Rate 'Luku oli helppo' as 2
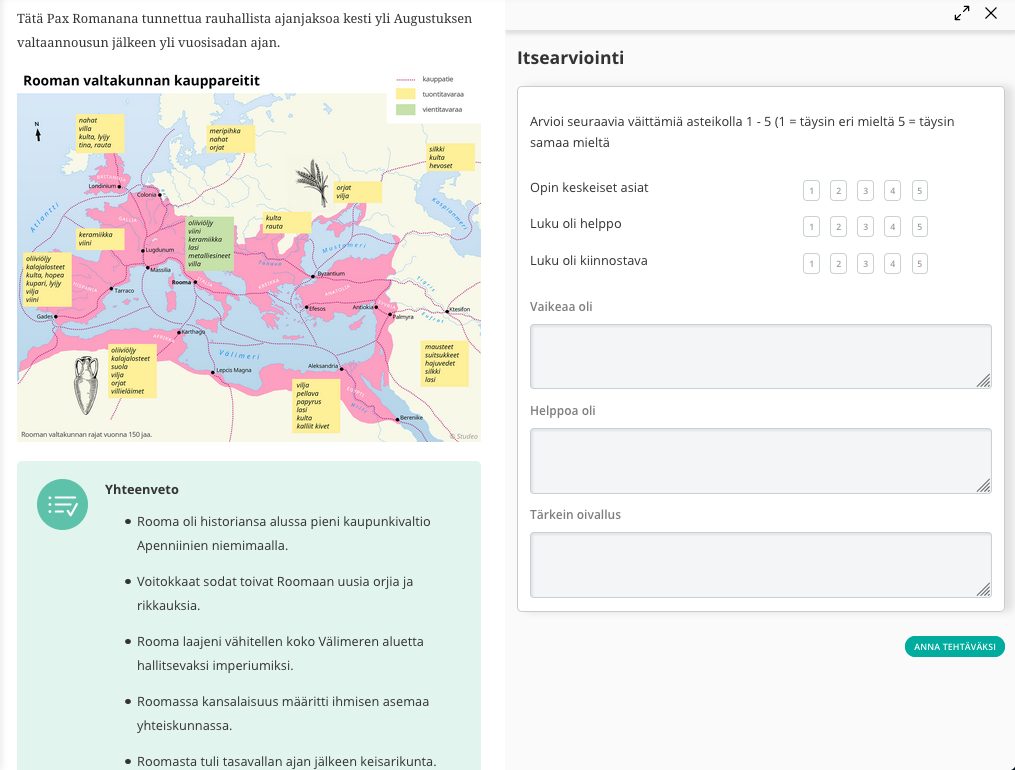1015x770 pixels. coord(838,227)
